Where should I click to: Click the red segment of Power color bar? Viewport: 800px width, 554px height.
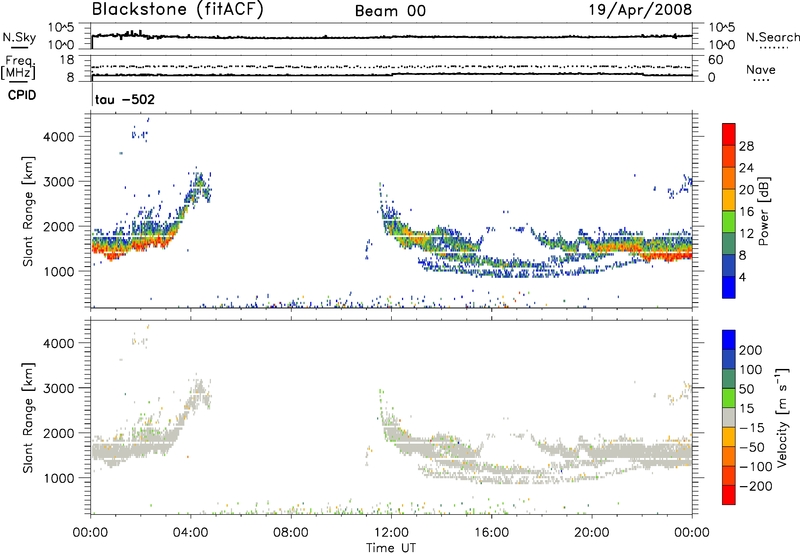click(729, 134)
